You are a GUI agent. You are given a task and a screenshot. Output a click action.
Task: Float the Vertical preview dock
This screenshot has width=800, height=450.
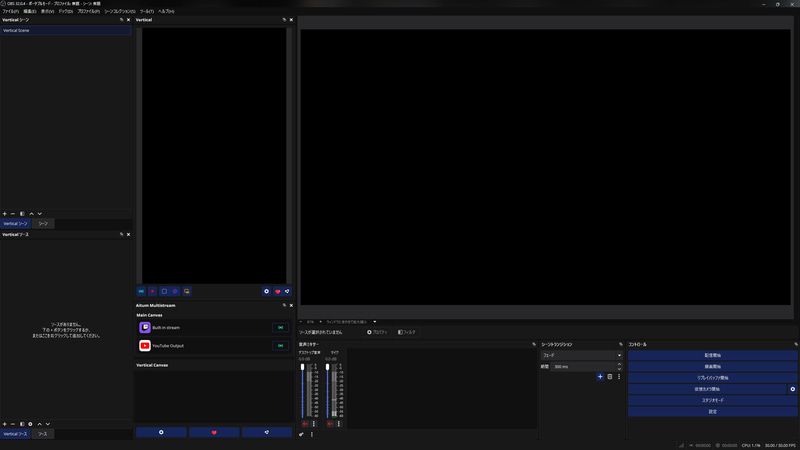click(x=284, y=20)
